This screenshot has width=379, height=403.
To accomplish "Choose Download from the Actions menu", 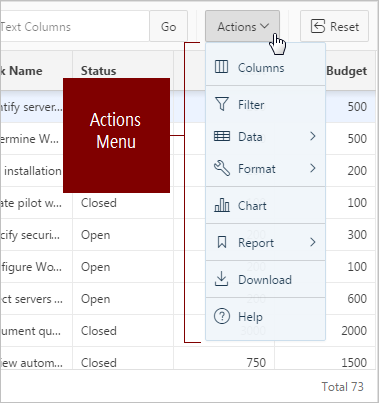I will point(265,279).
